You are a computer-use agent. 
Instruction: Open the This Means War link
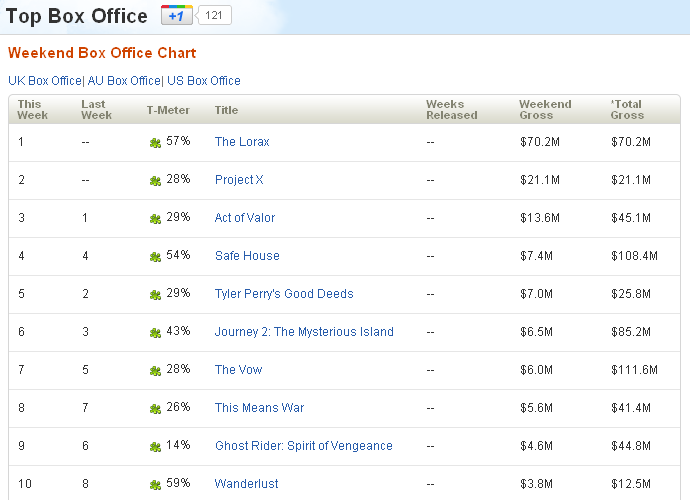[x=259, y=408]
